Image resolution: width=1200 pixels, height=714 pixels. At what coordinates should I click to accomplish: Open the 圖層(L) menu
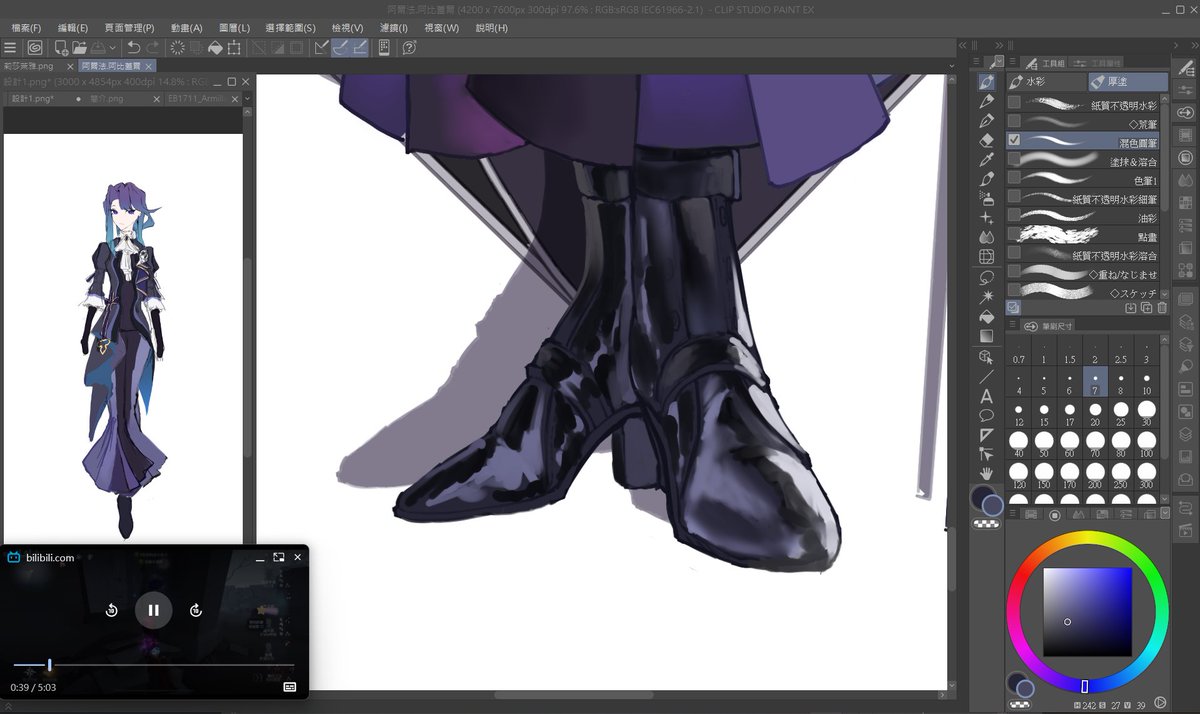point(234,28)
